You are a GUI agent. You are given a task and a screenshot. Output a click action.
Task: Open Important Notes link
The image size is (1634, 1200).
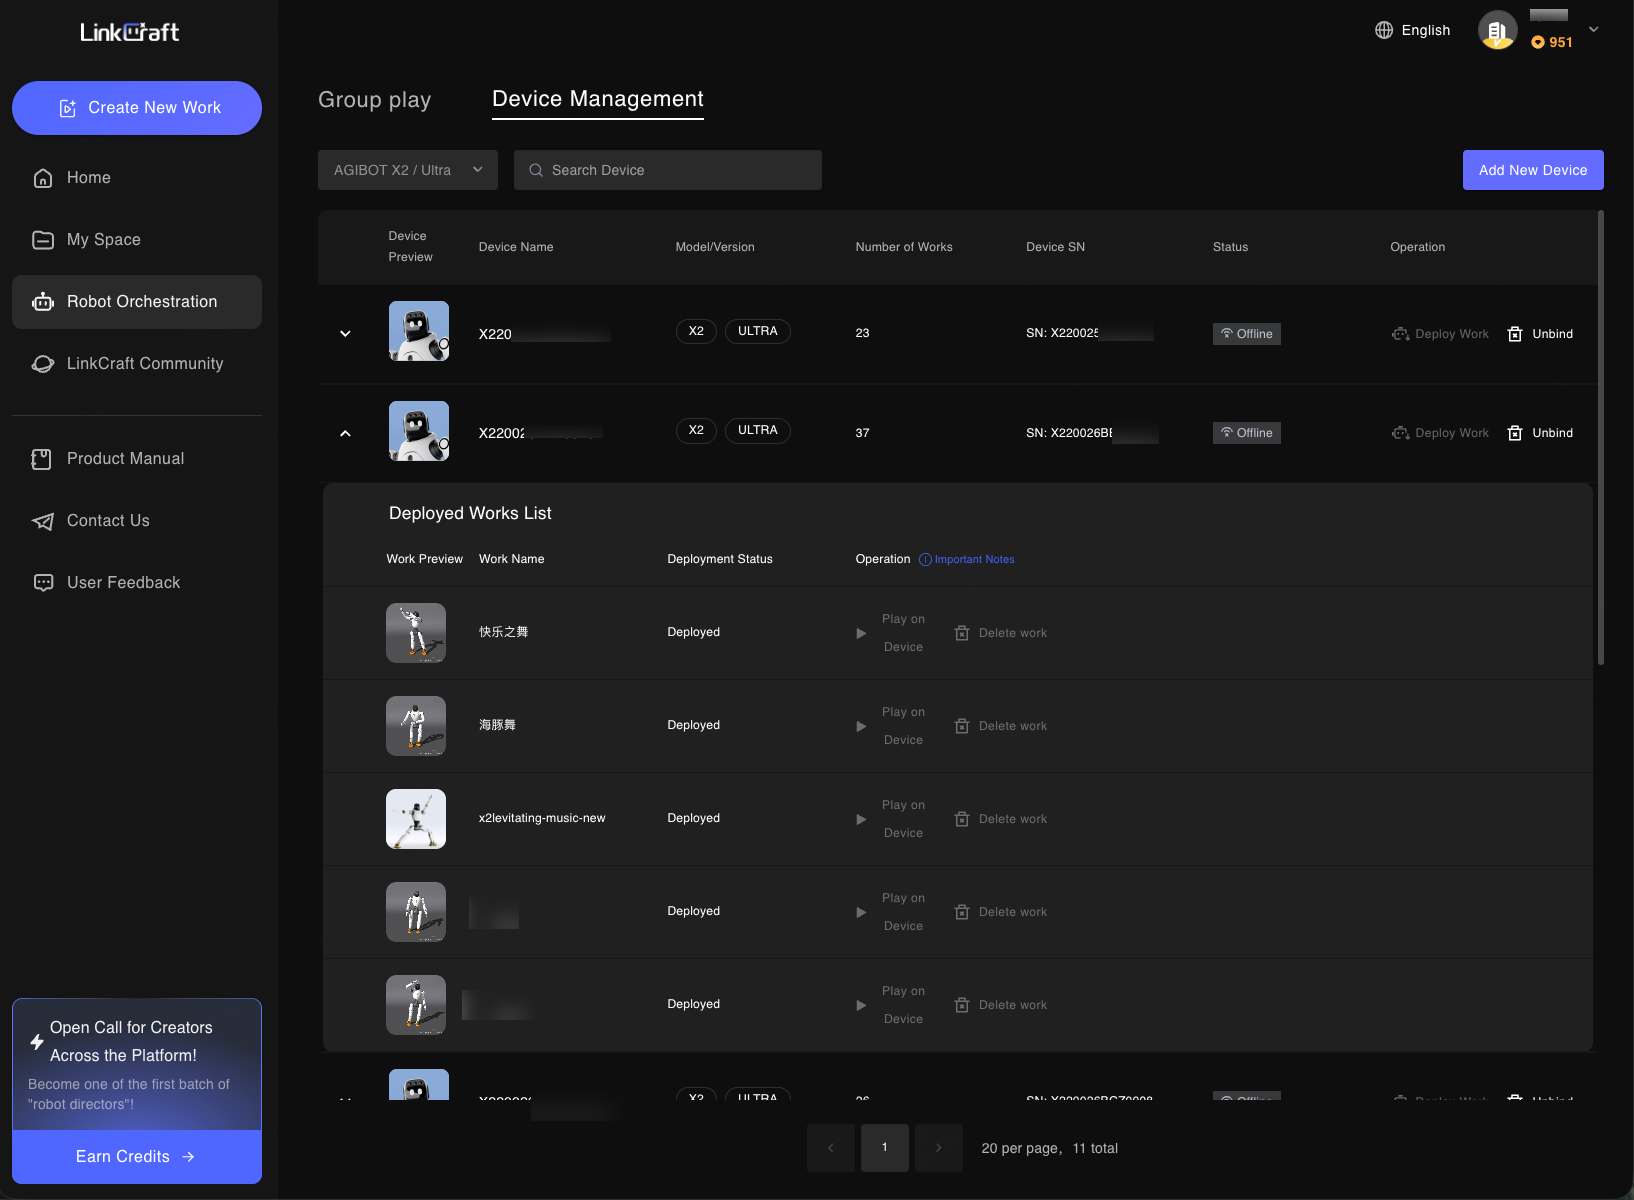[967, 560]
